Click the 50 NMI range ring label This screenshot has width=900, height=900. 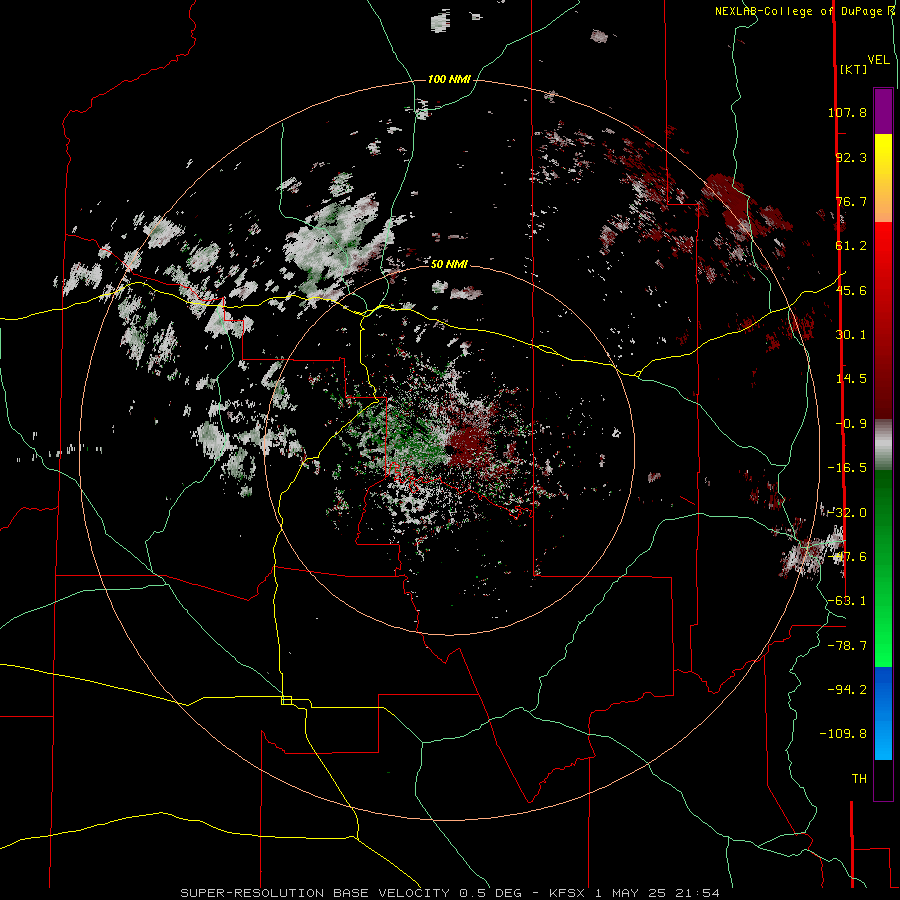point(449,264)
